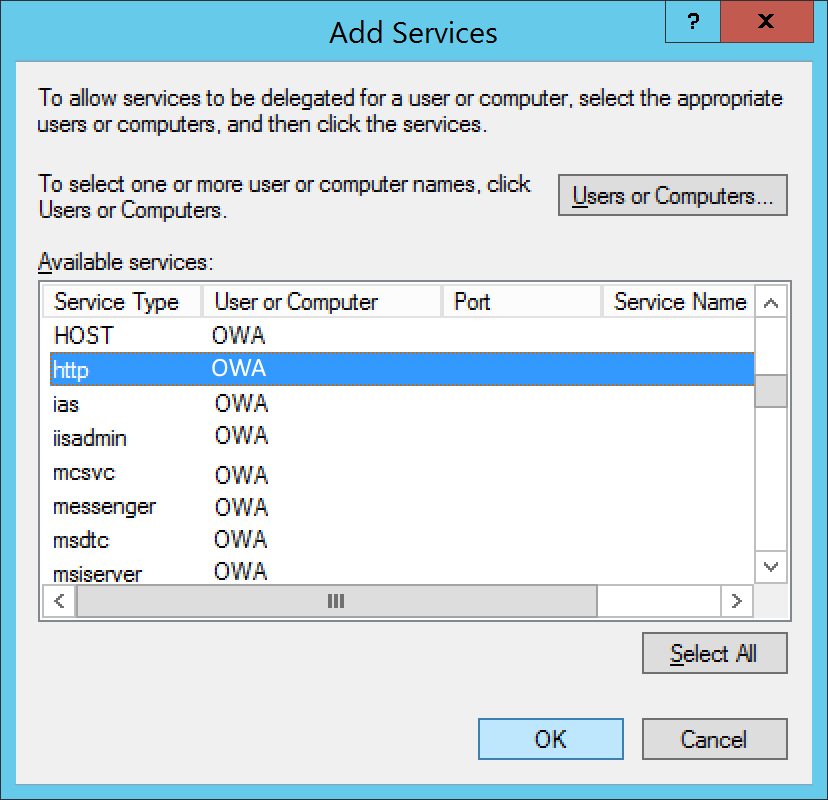This screenshot has height=800, width=828.
Task: Open the Help question mark button
Action: coord(692,21)
